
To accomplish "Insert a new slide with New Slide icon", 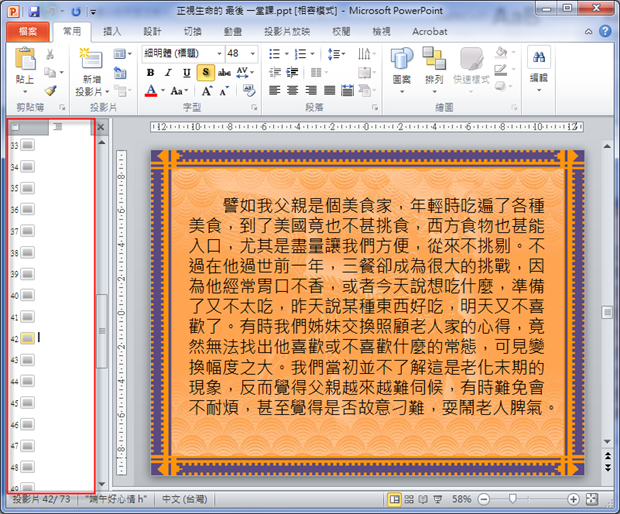I will click(x=91, y=61).
